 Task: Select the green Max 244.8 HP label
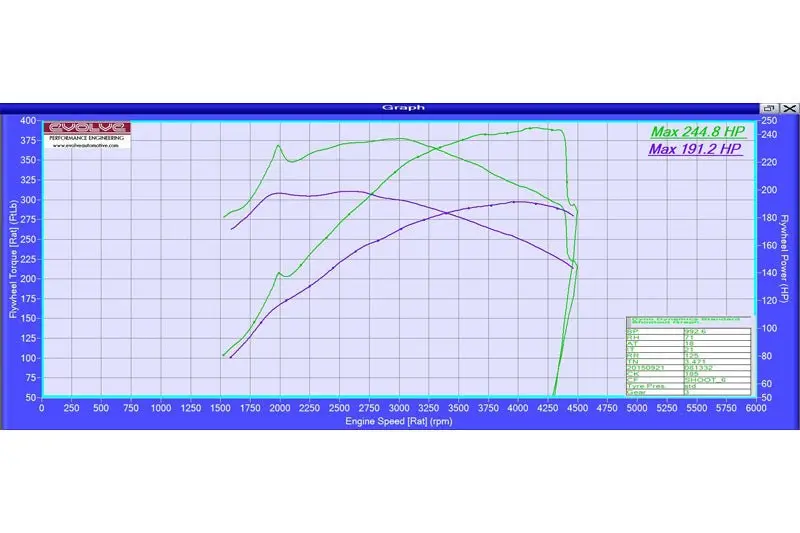[x=698, y=132]
